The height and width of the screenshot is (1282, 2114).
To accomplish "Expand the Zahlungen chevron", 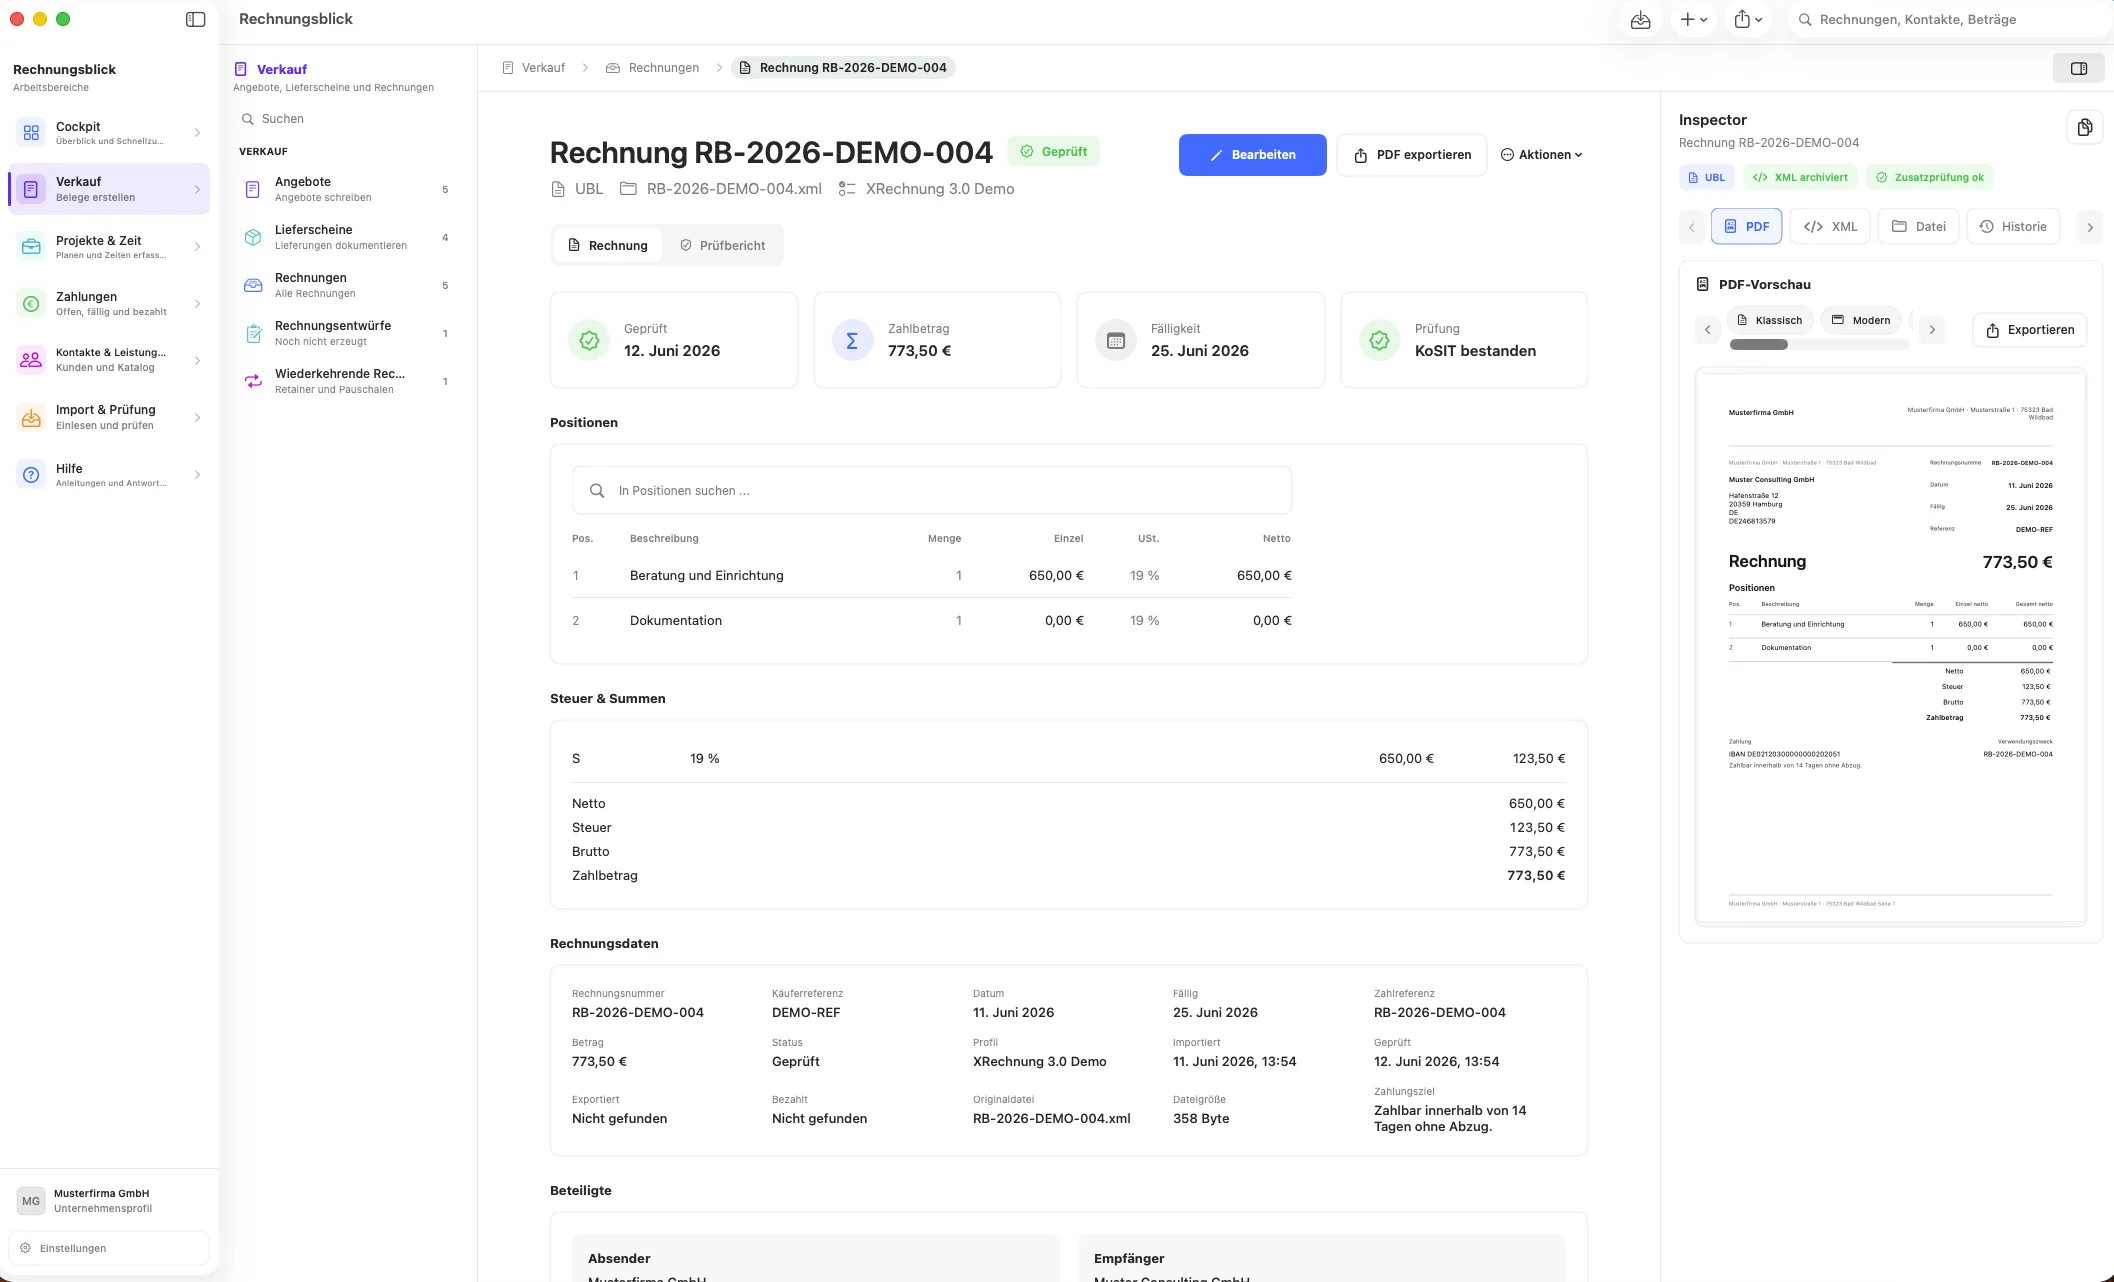I will pyautogui.click(x=197, y=304).
